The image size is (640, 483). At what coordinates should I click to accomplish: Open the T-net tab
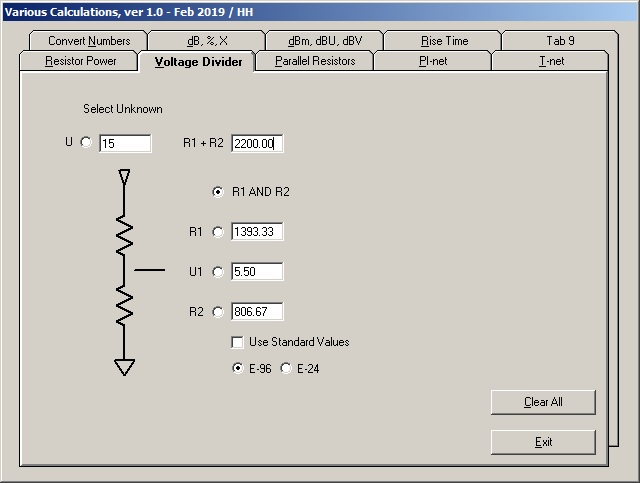[x=551, y=61]
